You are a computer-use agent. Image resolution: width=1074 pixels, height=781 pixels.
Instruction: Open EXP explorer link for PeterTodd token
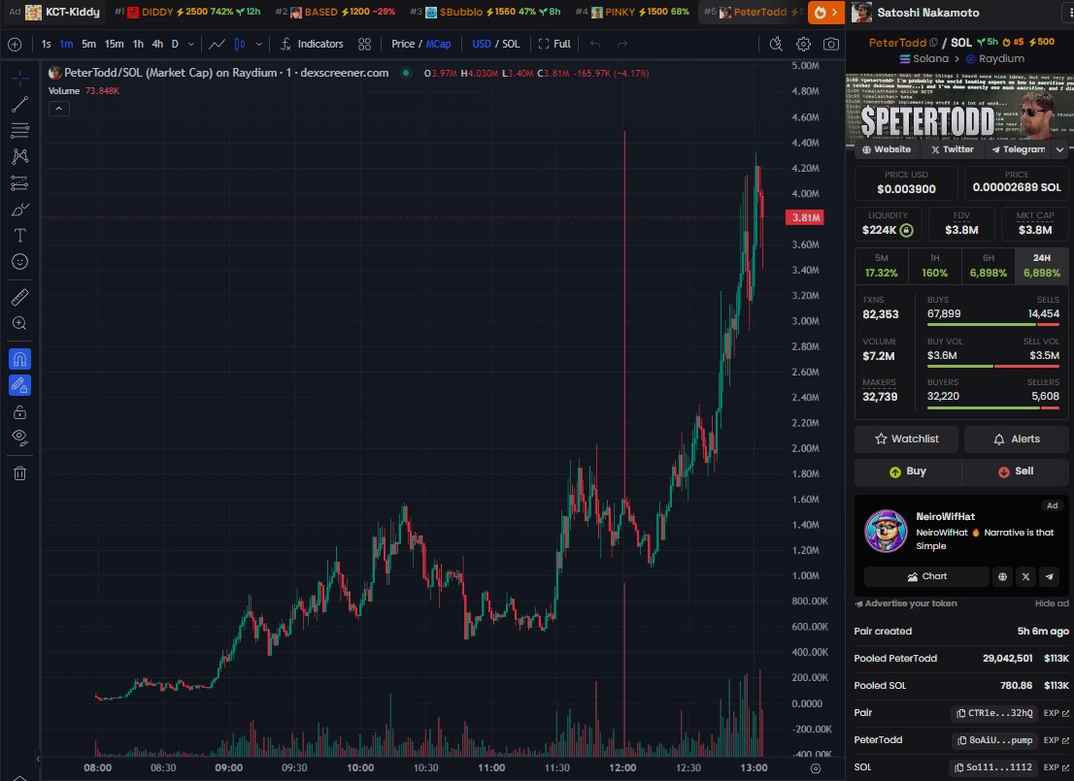1056,741
